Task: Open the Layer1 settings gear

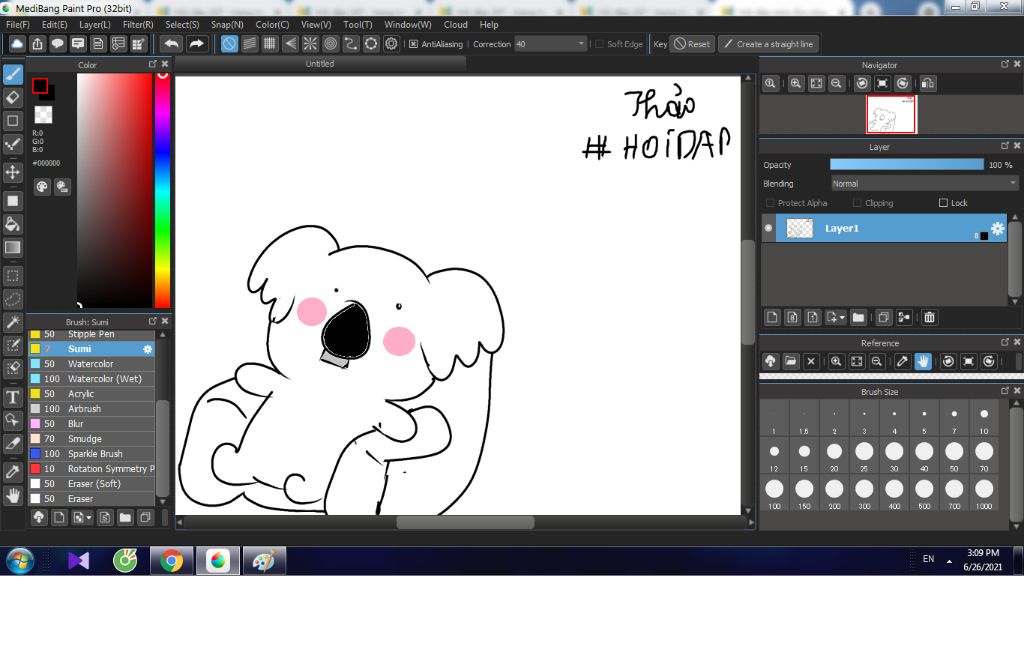Action: point(997,228)
